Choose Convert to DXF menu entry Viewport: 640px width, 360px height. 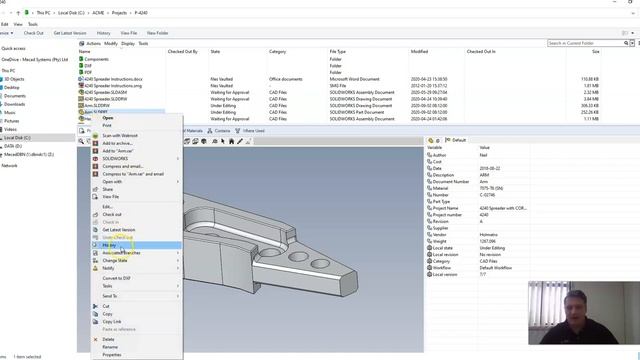click(x=116, y=278)
